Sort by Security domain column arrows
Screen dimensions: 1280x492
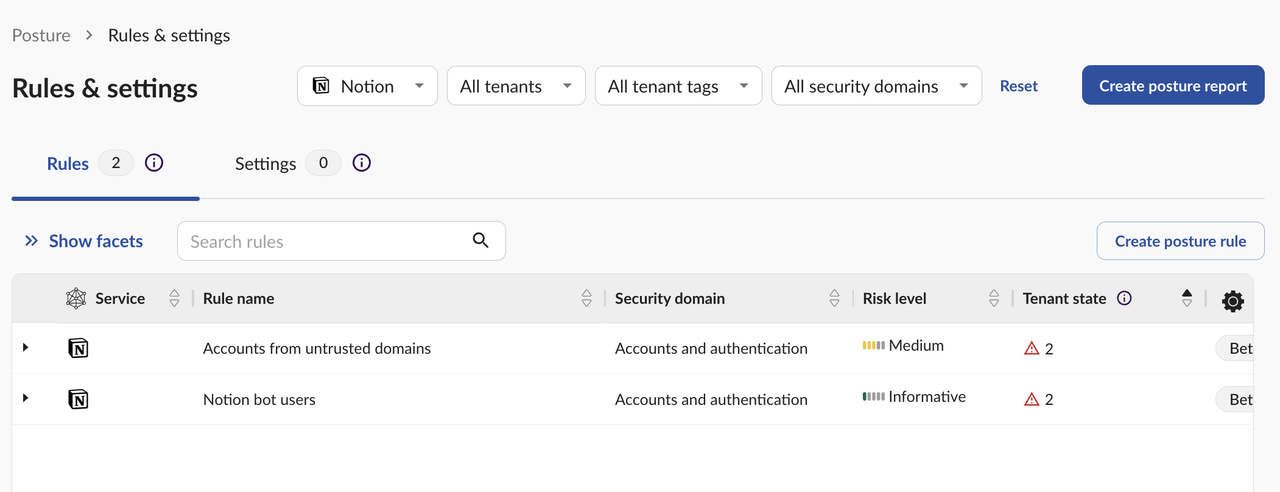[834, 298]
